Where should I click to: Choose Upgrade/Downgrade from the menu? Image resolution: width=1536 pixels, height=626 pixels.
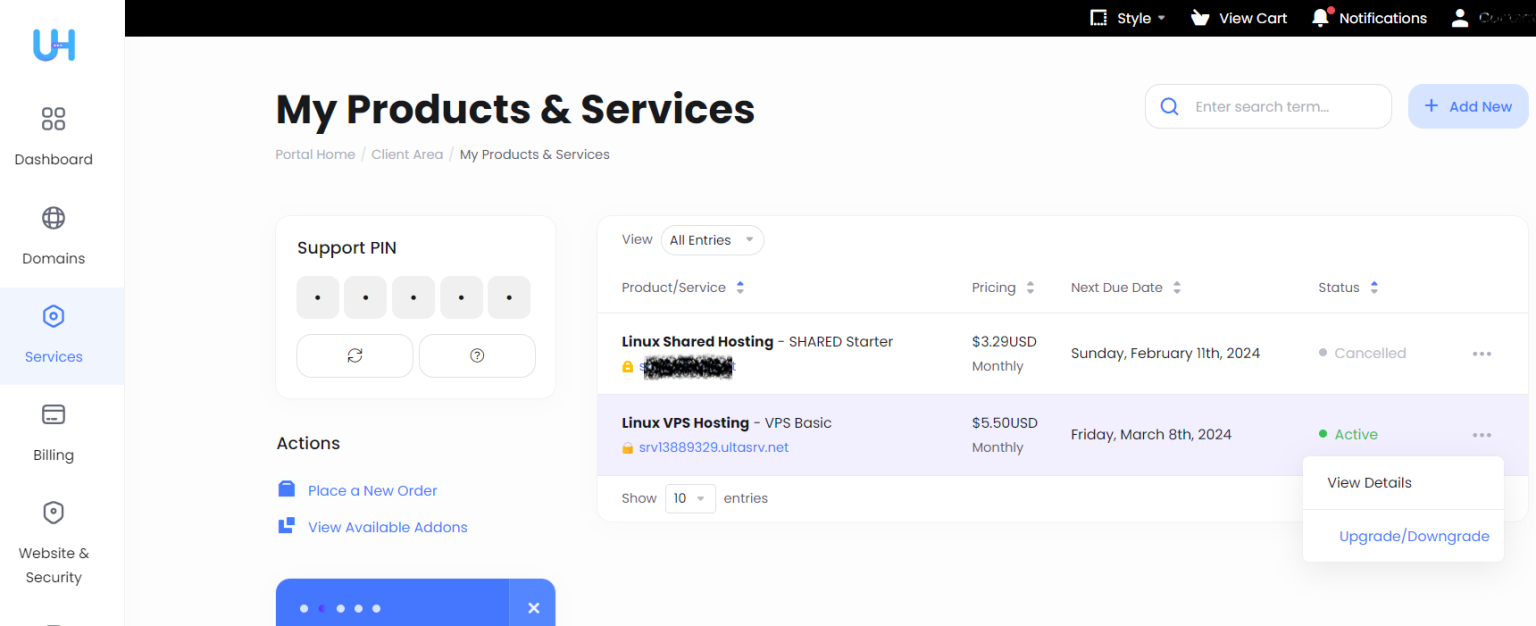coord(1414,536)
